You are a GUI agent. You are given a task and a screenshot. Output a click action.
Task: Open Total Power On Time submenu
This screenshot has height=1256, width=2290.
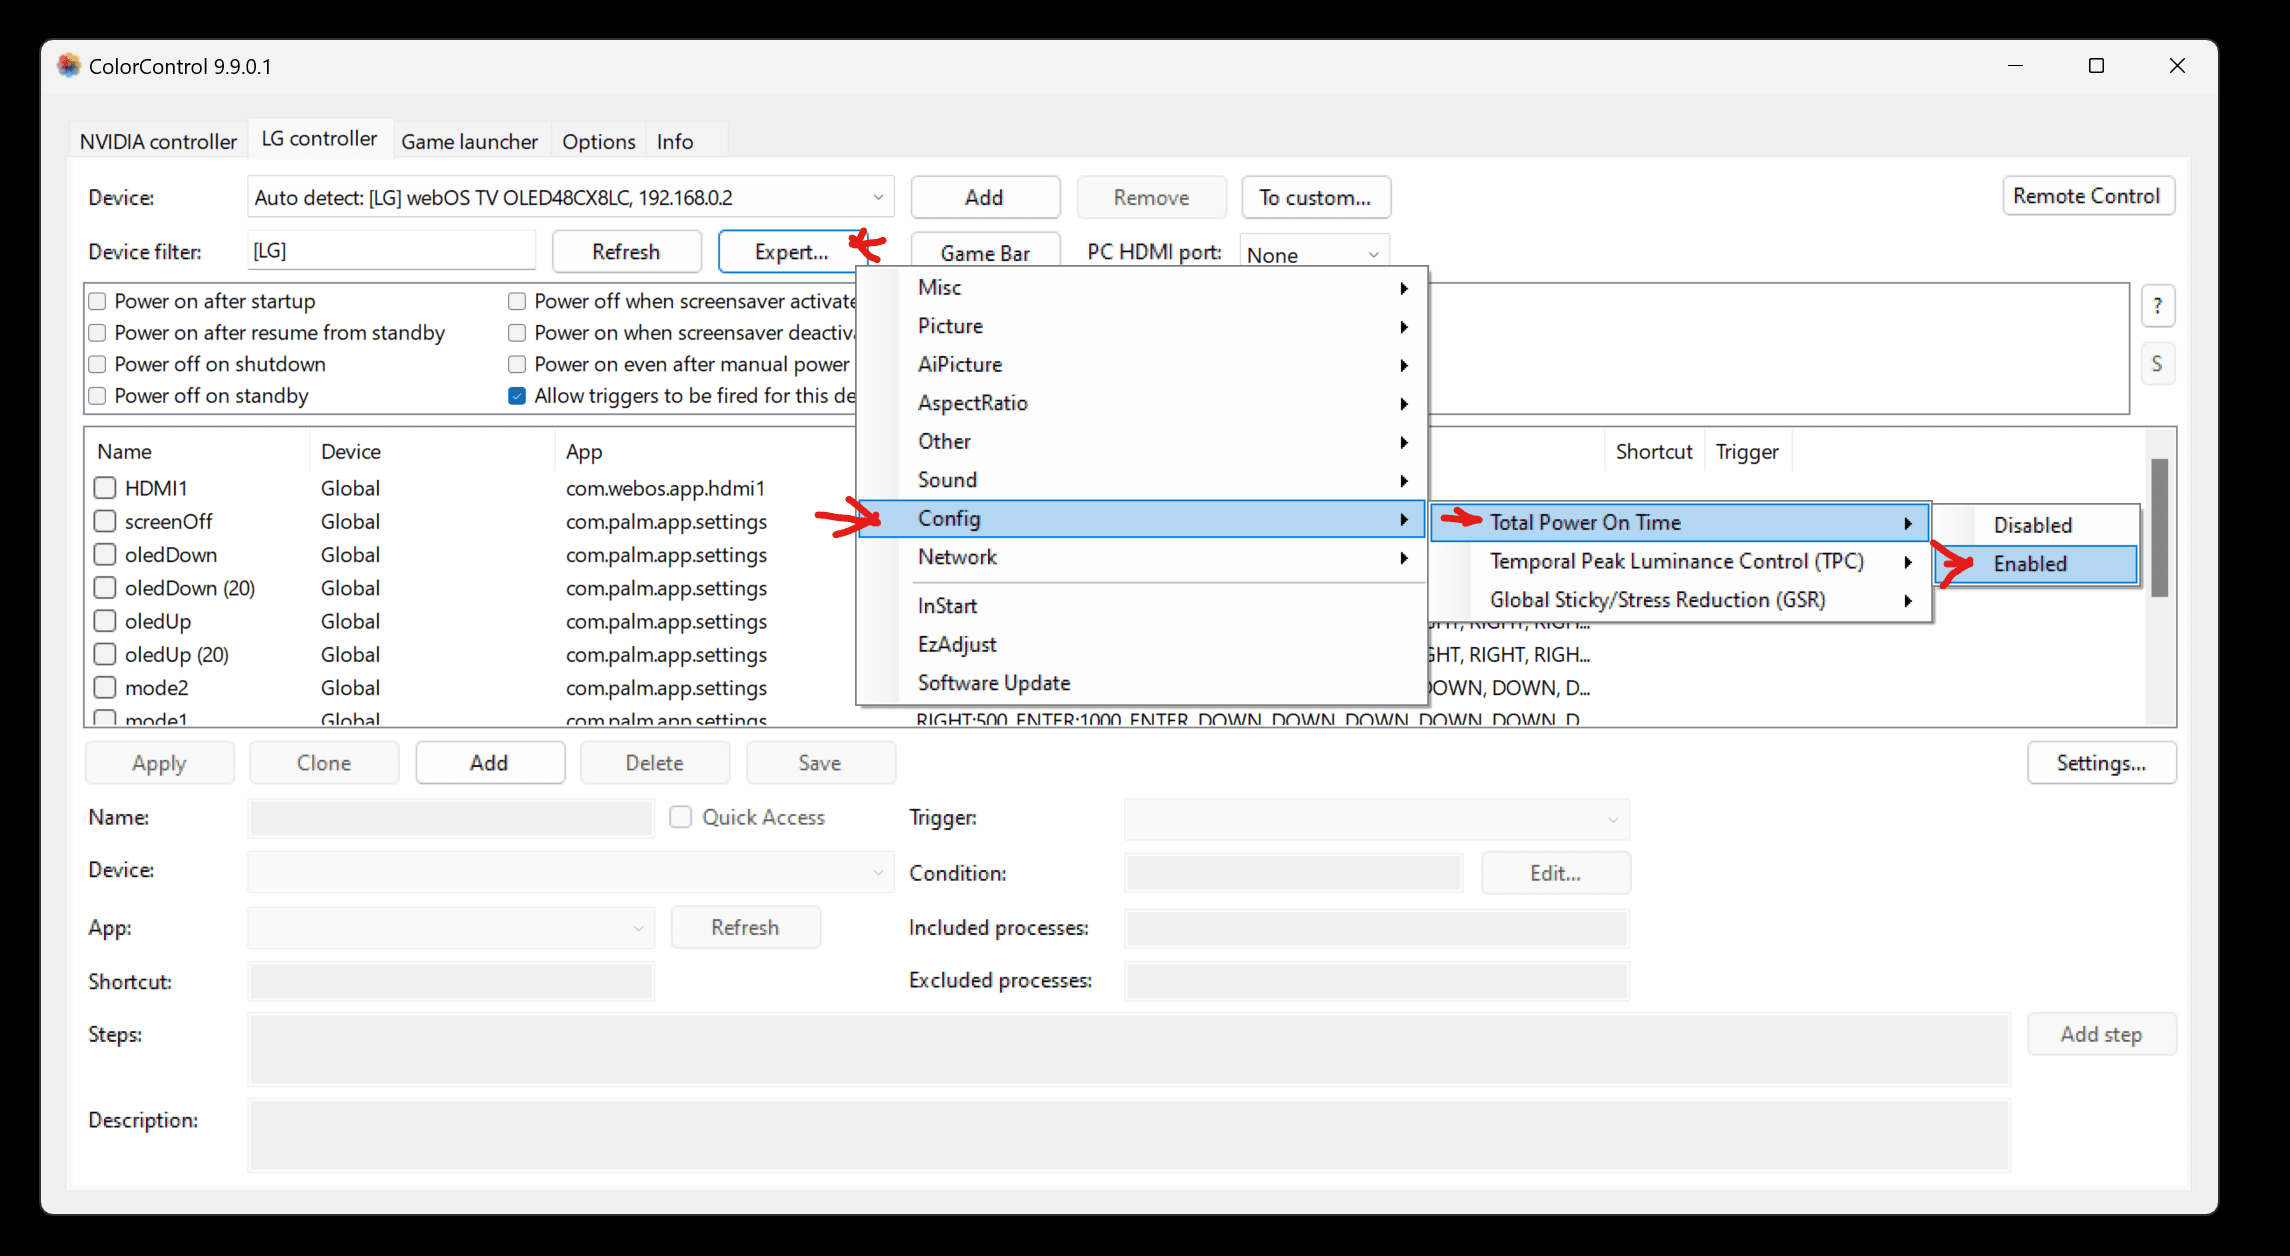[1679, 523]
